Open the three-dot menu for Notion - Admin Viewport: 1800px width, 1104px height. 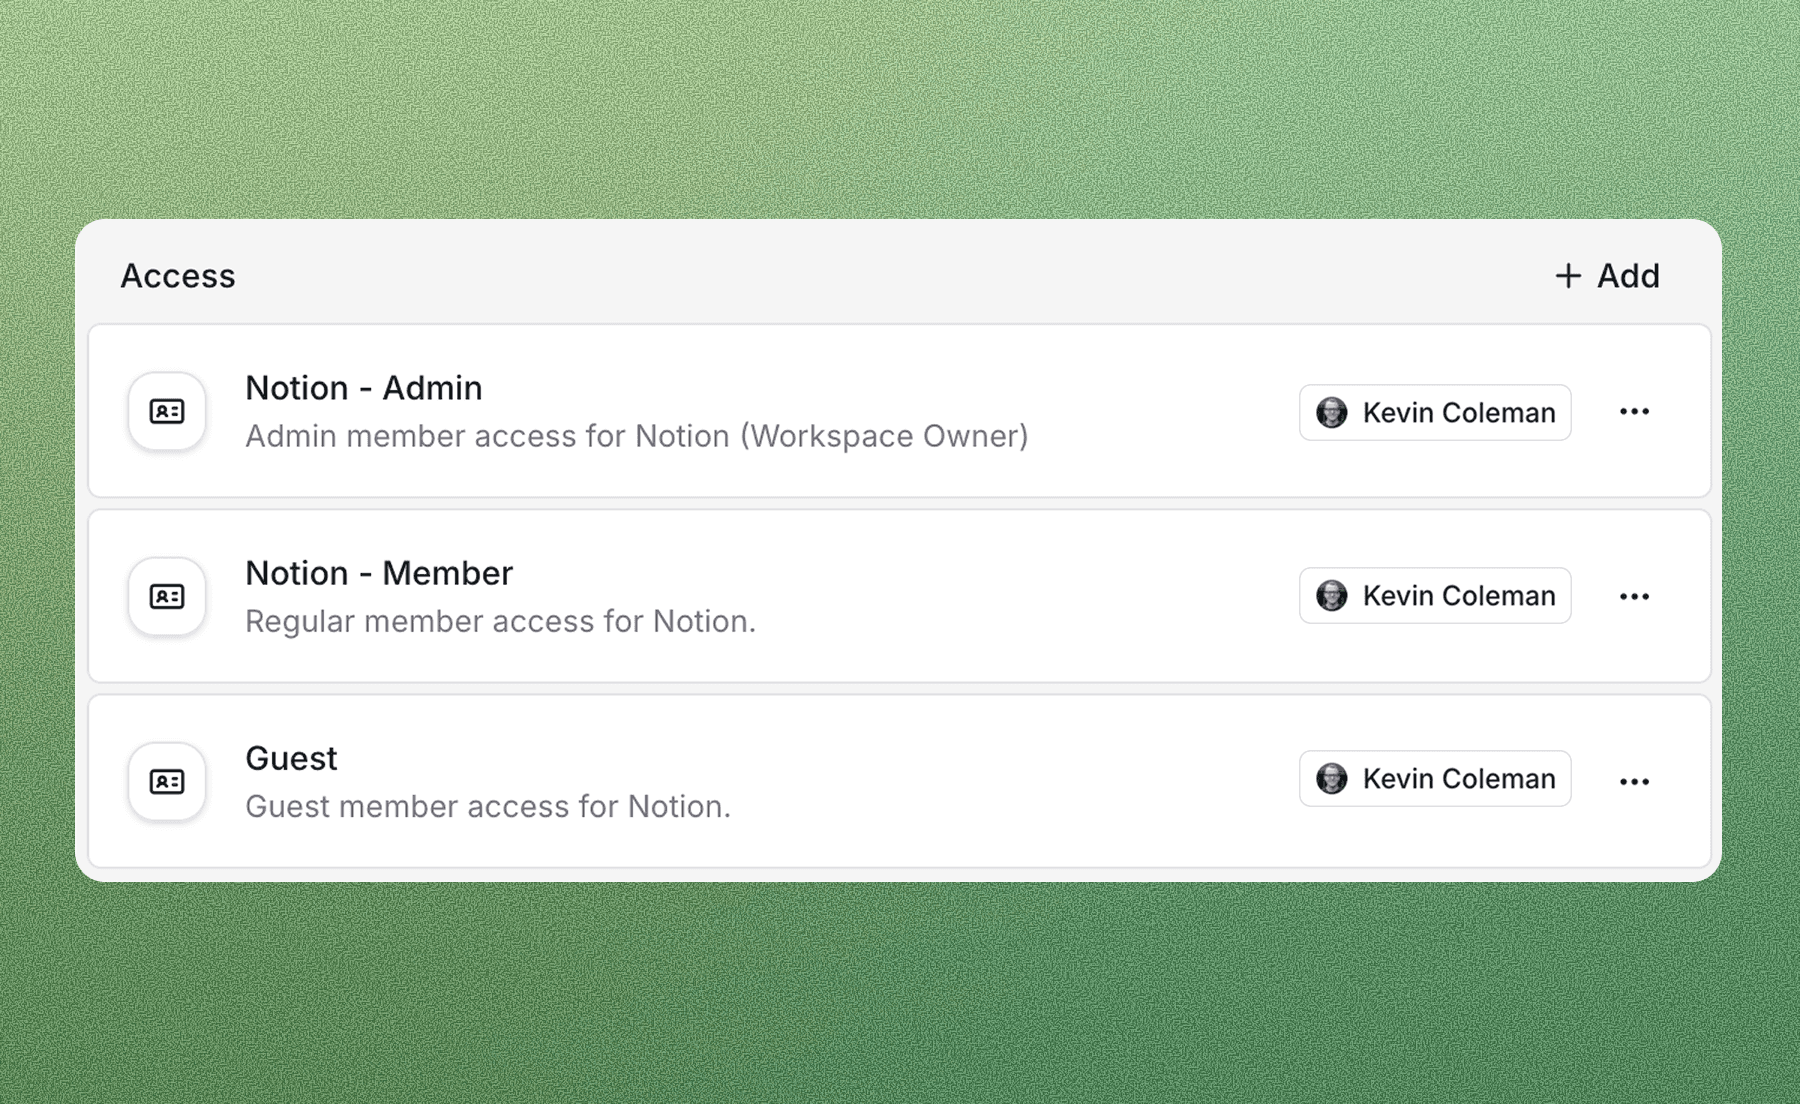(x=1634, y=411)
